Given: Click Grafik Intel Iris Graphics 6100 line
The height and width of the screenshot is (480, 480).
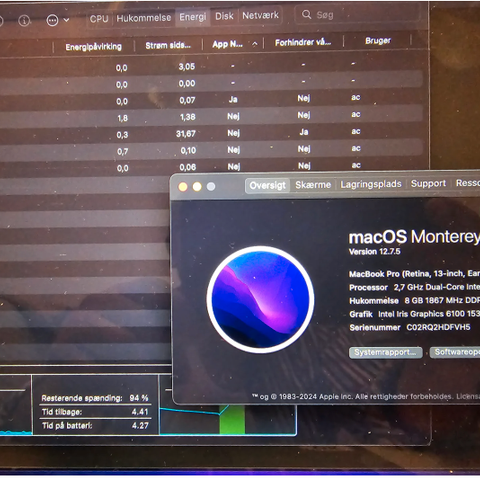Looking at the screenshot, I should pos(414,314).
